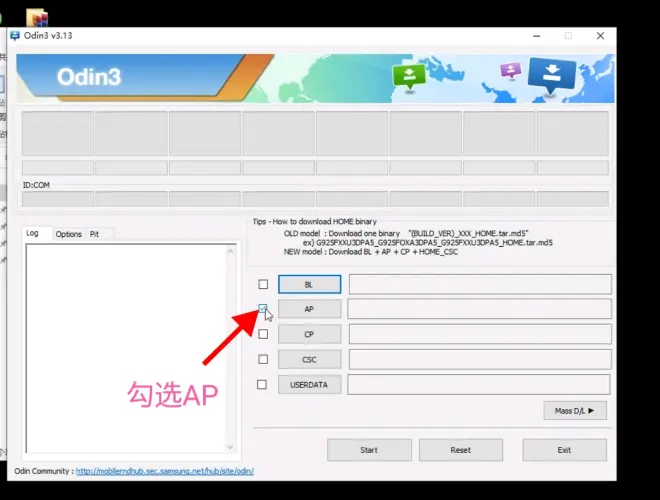Minimize the Odin3 window
Image resolution: width=660 pixels, height=500 pixels.
(537, 36)
